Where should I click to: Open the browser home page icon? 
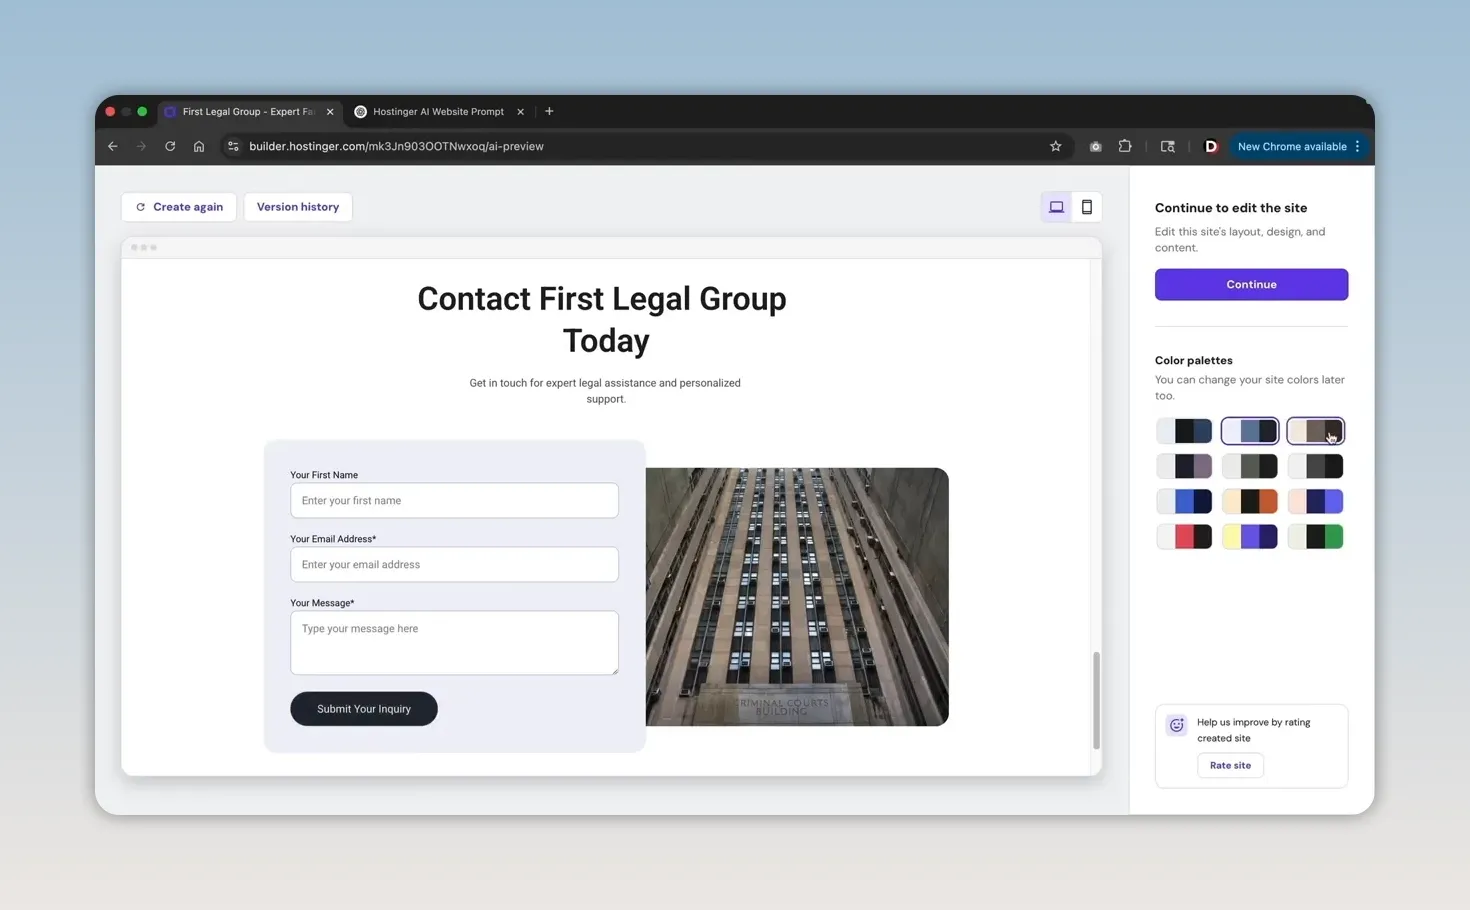pos(199,146)
